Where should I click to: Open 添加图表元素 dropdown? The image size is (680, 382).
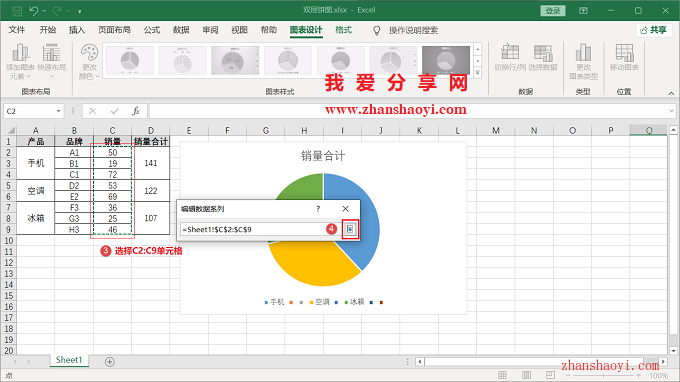tap(20, 62)
